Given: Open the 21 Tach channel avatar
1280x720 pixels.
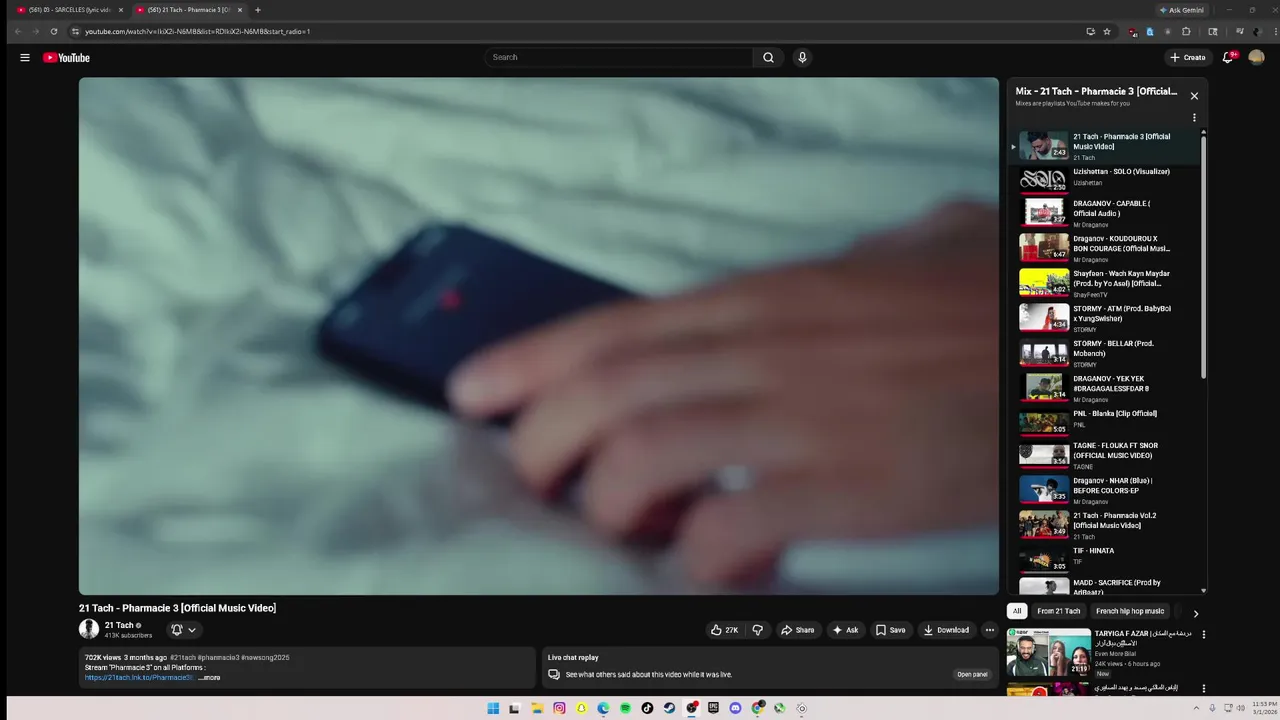Looking at the screenshot, I should coord(89,629).
